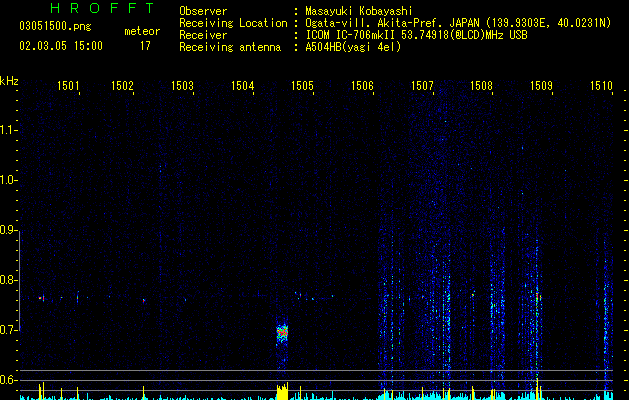Viewport: 629px width, 400px height.
Task: Click the 0.9 frequency axis label
Action: [x=7, y=230]
